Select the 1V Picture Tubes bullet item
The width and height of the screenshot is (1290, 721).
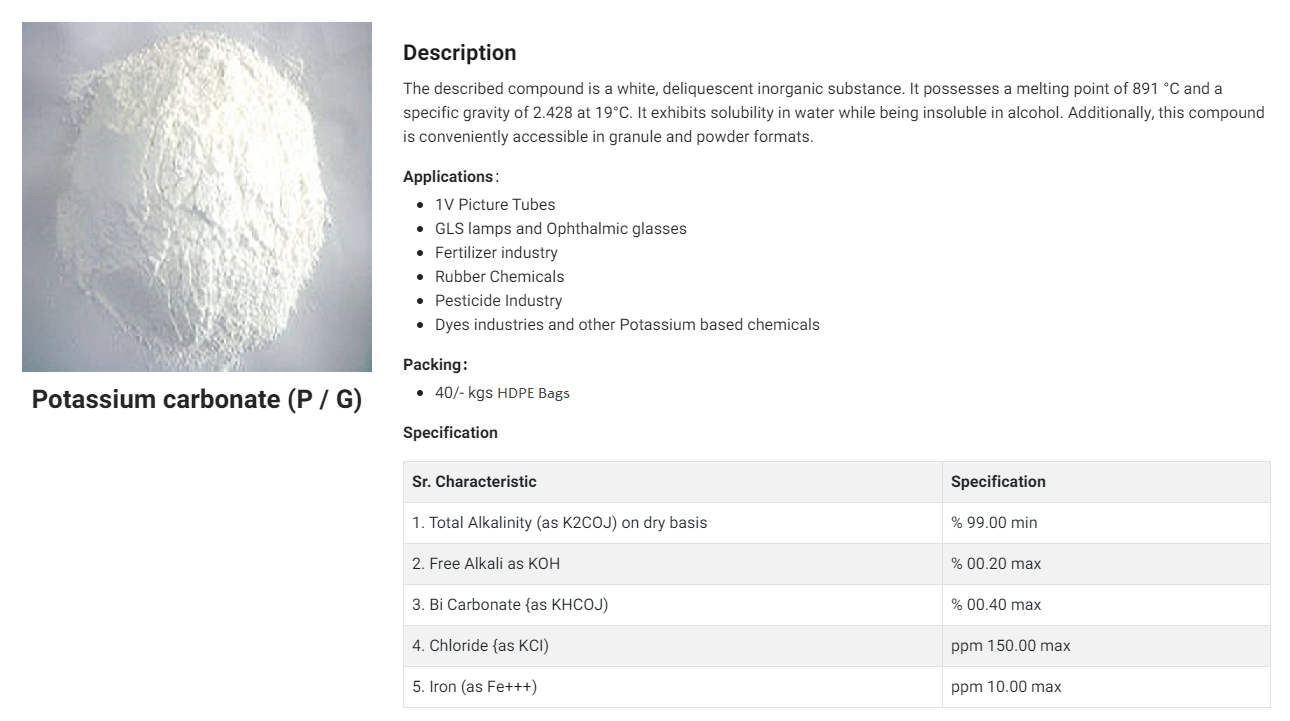point(495,205)
